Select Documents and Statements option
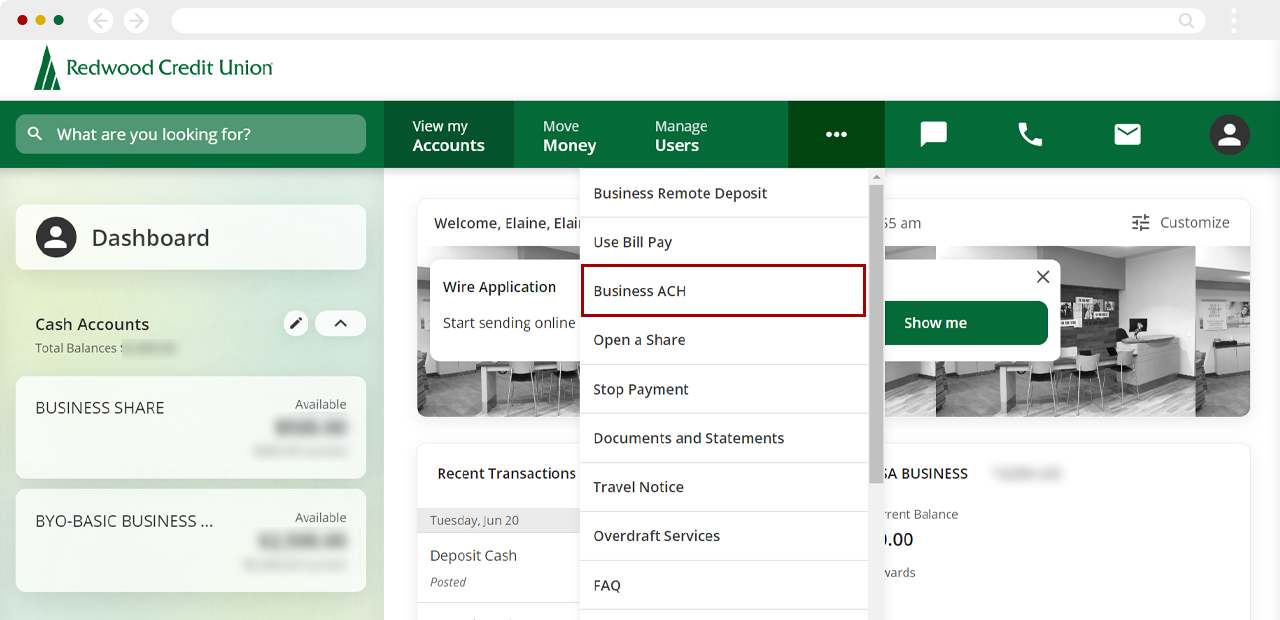Screen dimensions: 1280x620 pyautogui.click(x=723, y=438)
